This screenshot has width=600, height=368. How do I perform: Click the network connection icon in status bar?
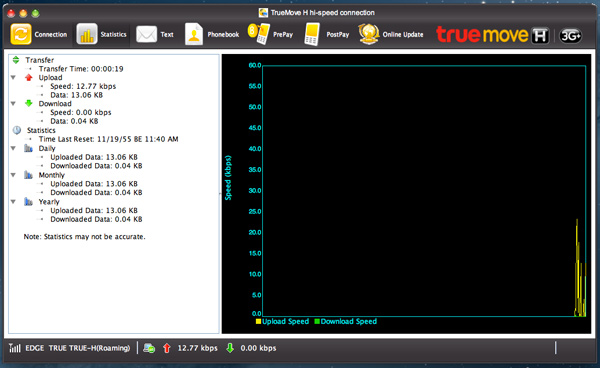click(149, 348)
